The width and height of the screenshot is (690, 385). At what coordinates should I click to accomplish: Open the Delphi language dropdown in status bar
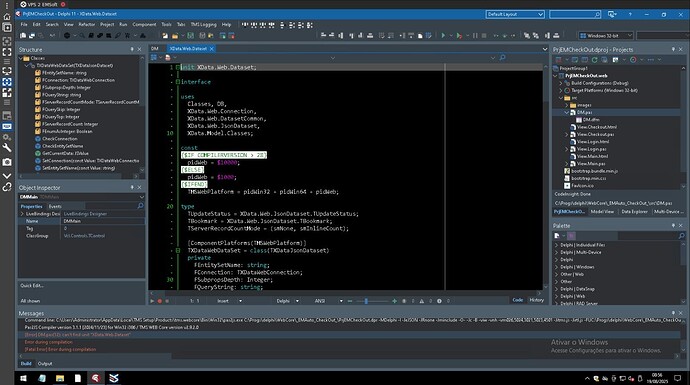pos(297,301)
